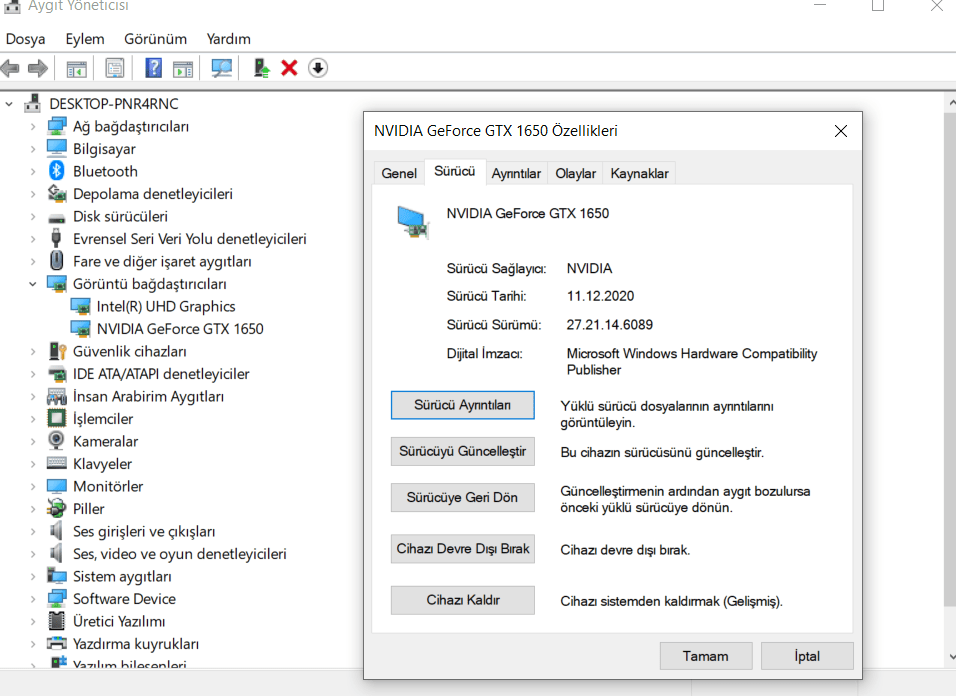
Task: Expand the Ses girişleri ve çıkışları node
Action: click(33, 531)
